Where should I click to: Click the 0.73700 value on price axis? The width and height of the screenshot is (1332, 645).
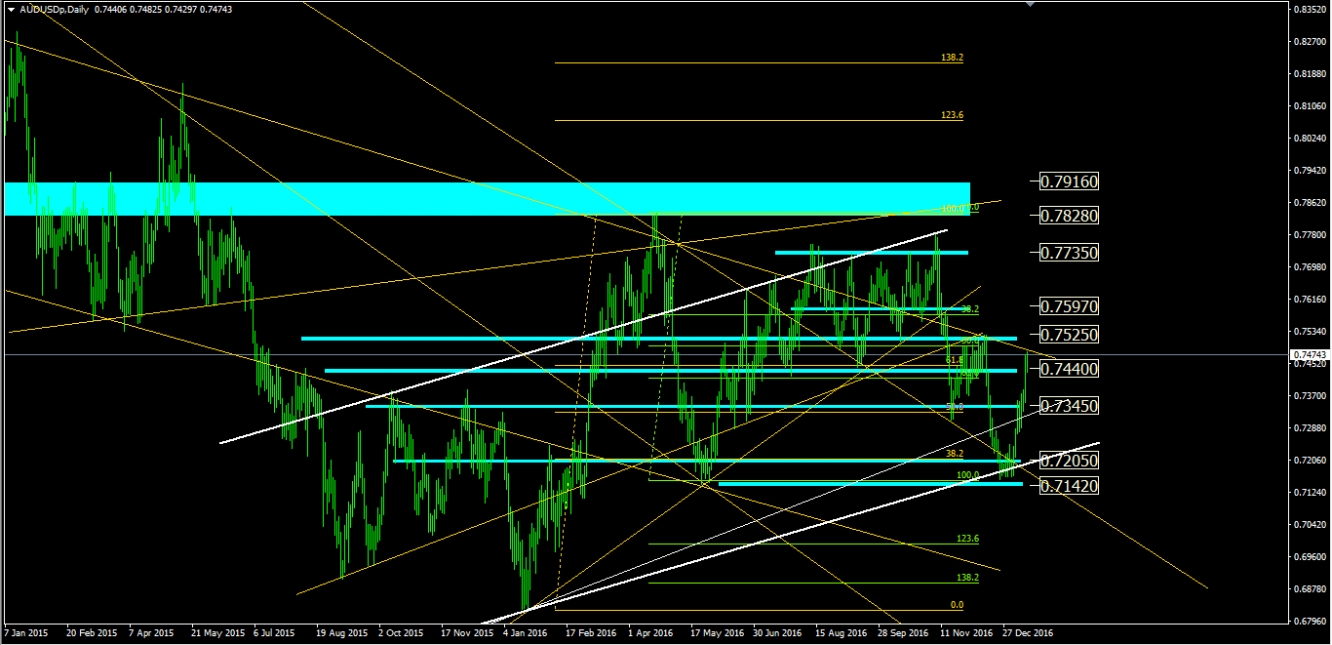tap(1311, 396)
